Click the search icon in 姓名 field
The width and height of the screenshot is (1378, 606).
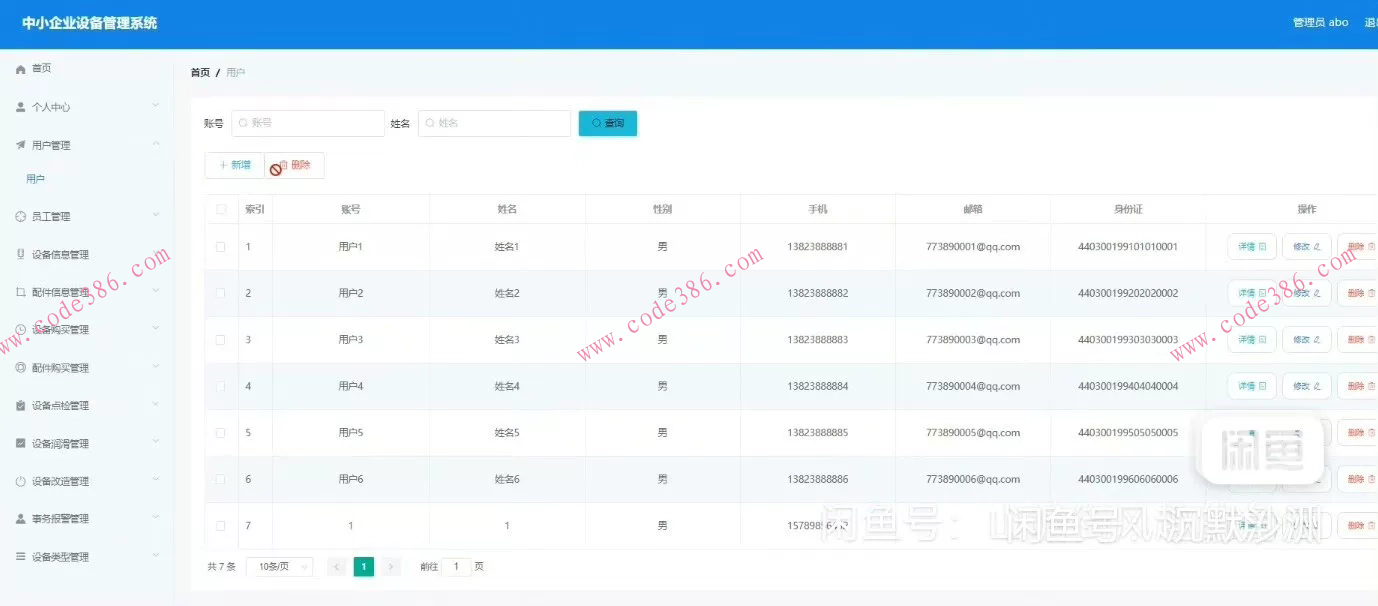430,123
